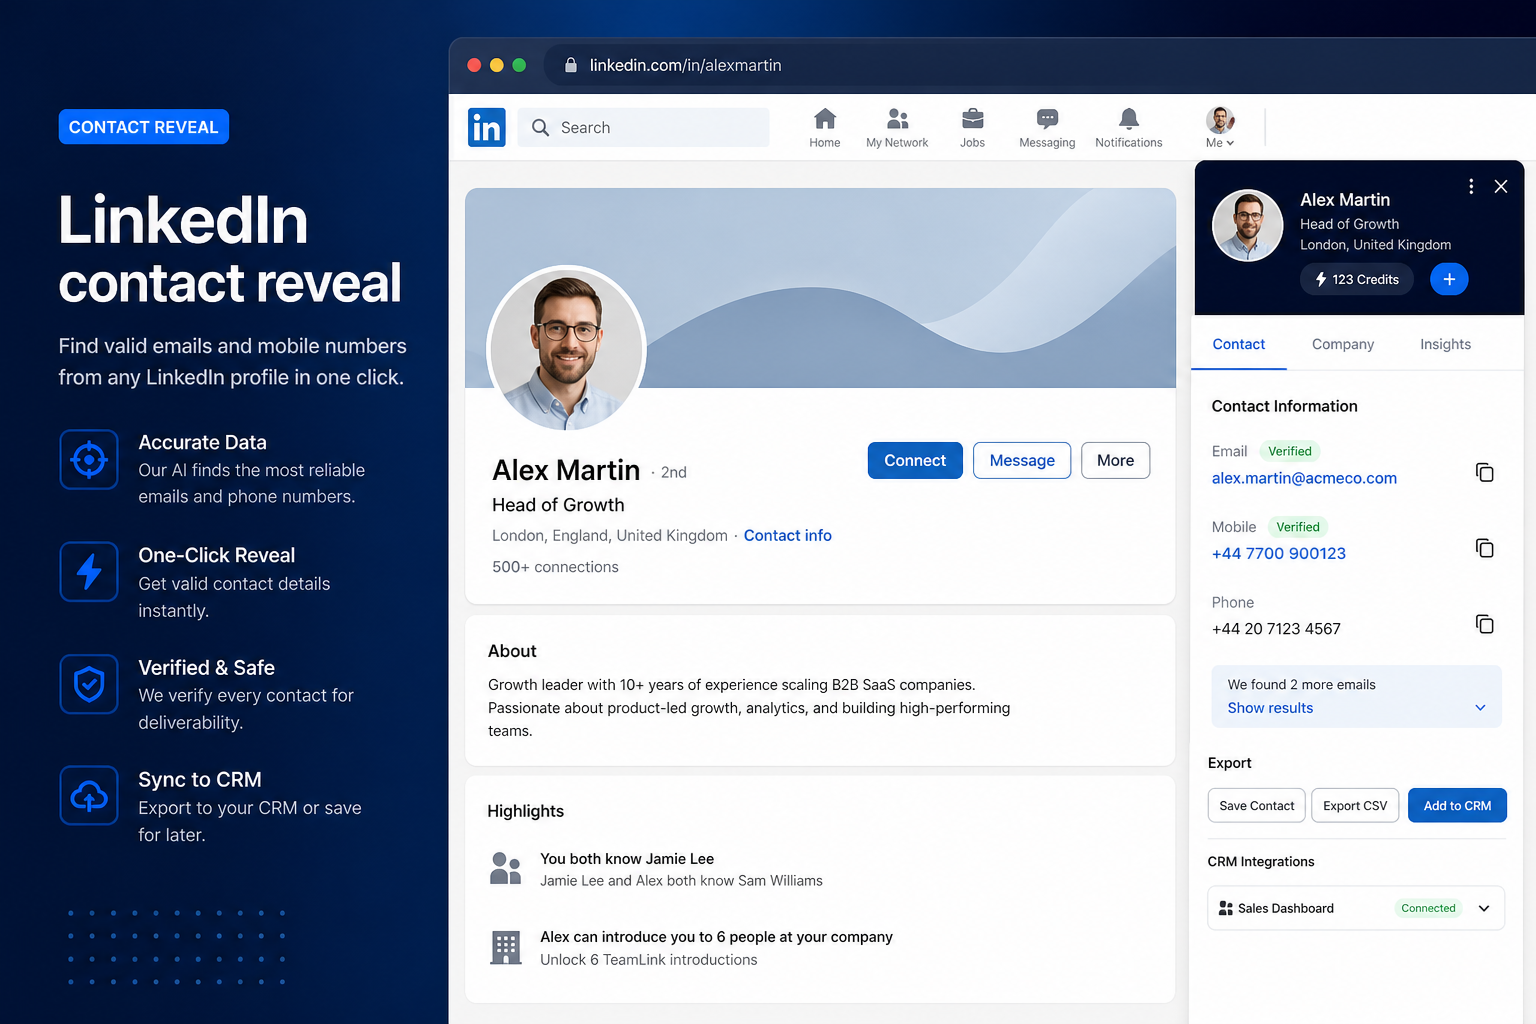Click the mobile Verified badge
1536x1024 pixels.
tap(1298, 527)
